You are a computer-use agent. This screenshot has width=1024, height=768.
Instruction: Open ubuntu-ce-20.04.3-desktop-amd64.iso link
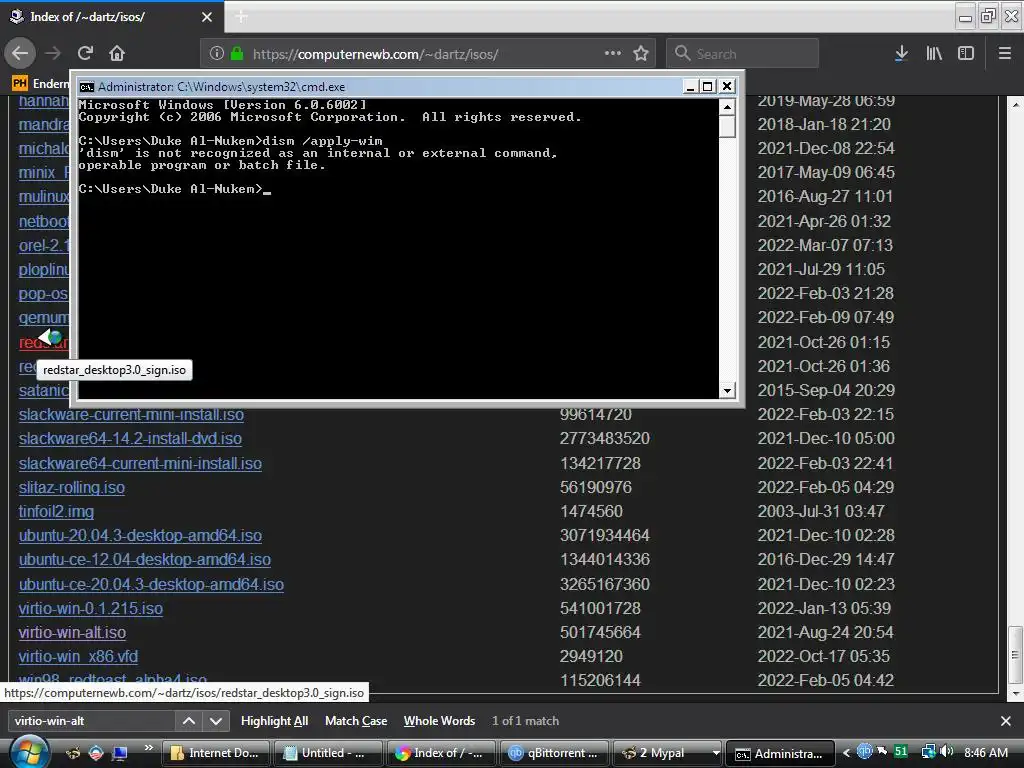pyautogui.click(x=151, y=584)
